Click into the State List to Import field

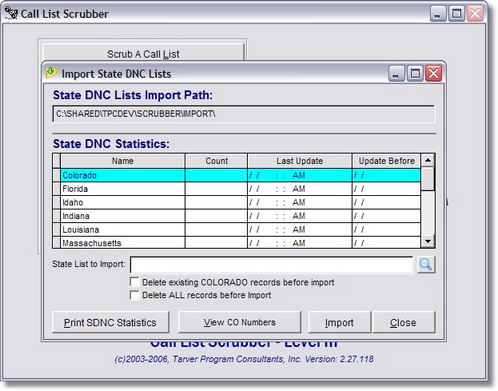271,265
